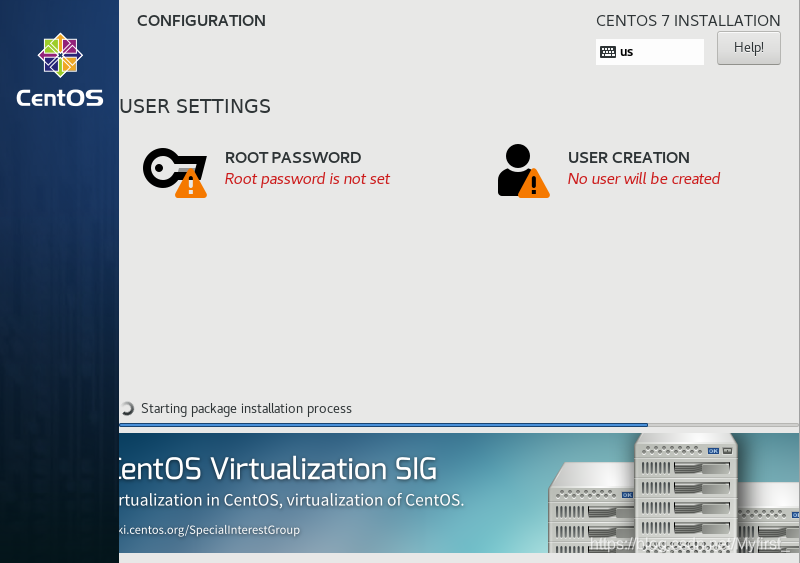Click the SpecialInterestGroup wiki URL in the banner
This screenshot has height=563, width=800.
(x=210, y=530)
